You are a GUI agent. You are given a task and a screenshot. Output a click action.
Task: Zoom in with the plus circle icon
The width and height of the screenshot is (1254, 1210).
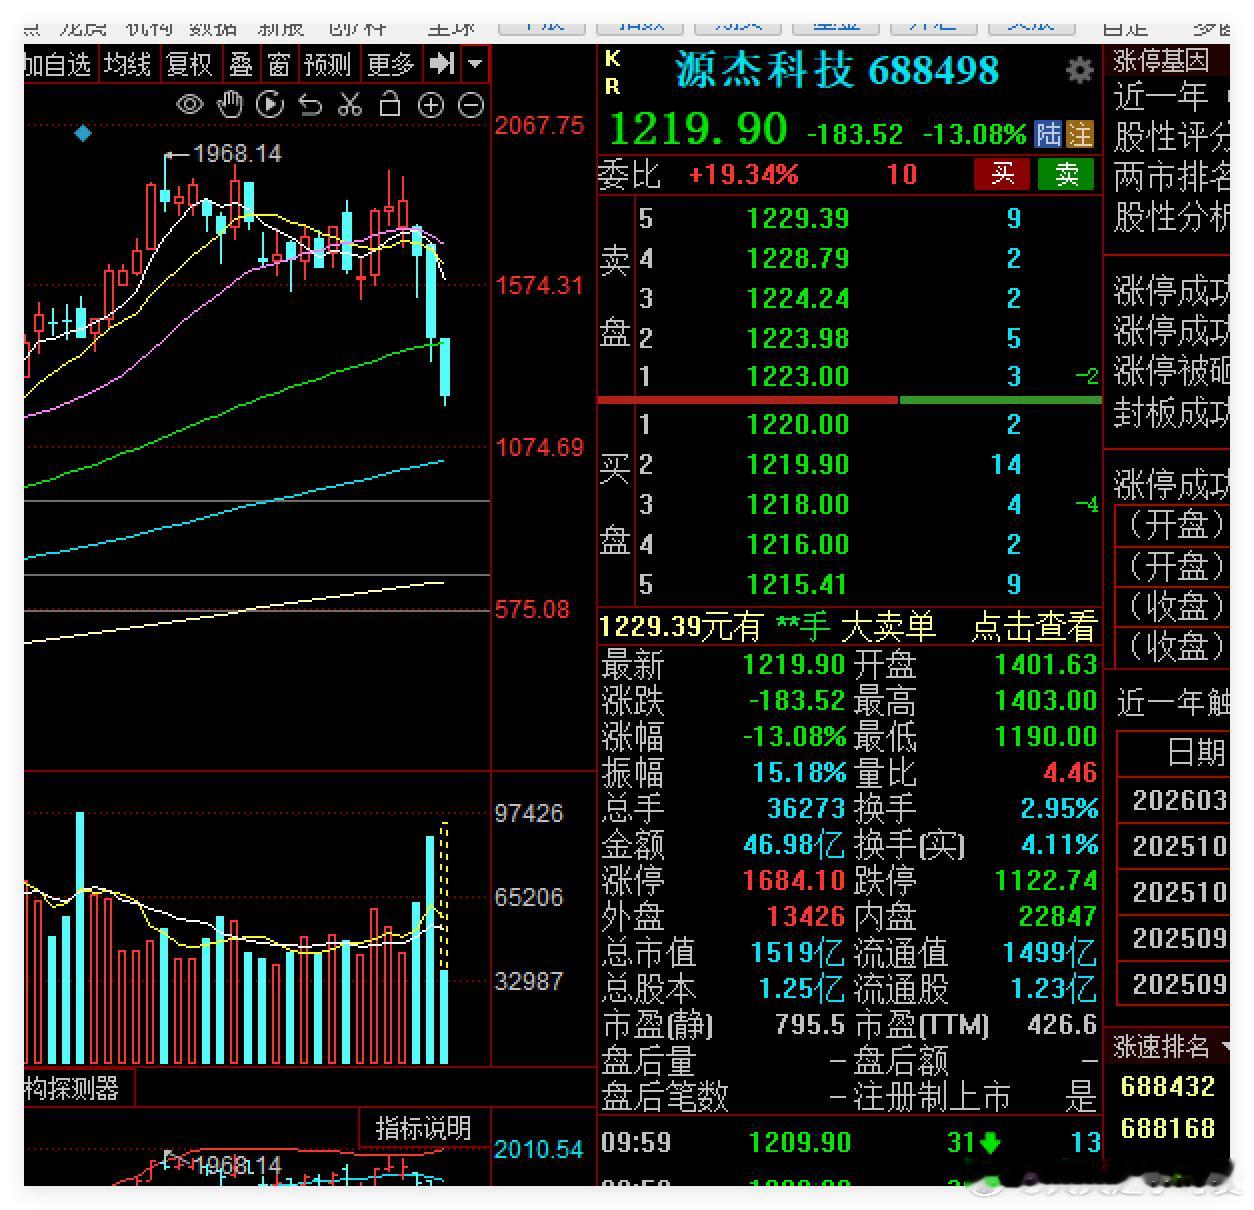click(x=431, y=105)
